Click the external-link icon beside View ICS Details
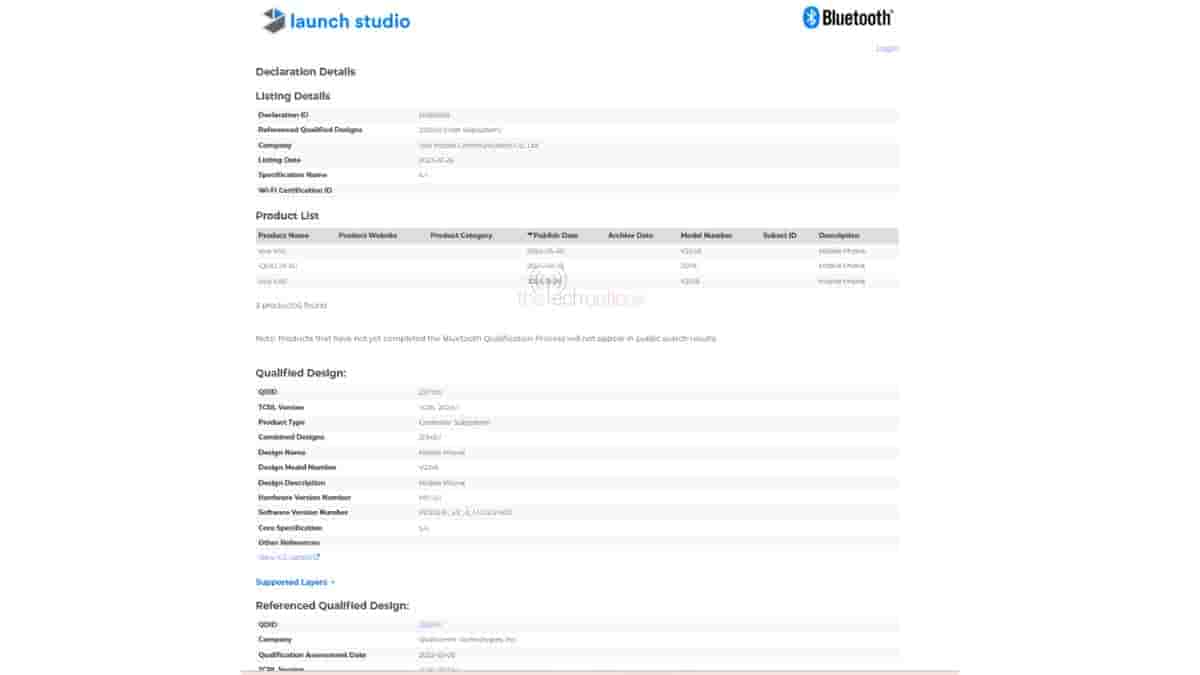This screenshot has height=675, width=1200. pyautogui.click(x=317, y=557)
